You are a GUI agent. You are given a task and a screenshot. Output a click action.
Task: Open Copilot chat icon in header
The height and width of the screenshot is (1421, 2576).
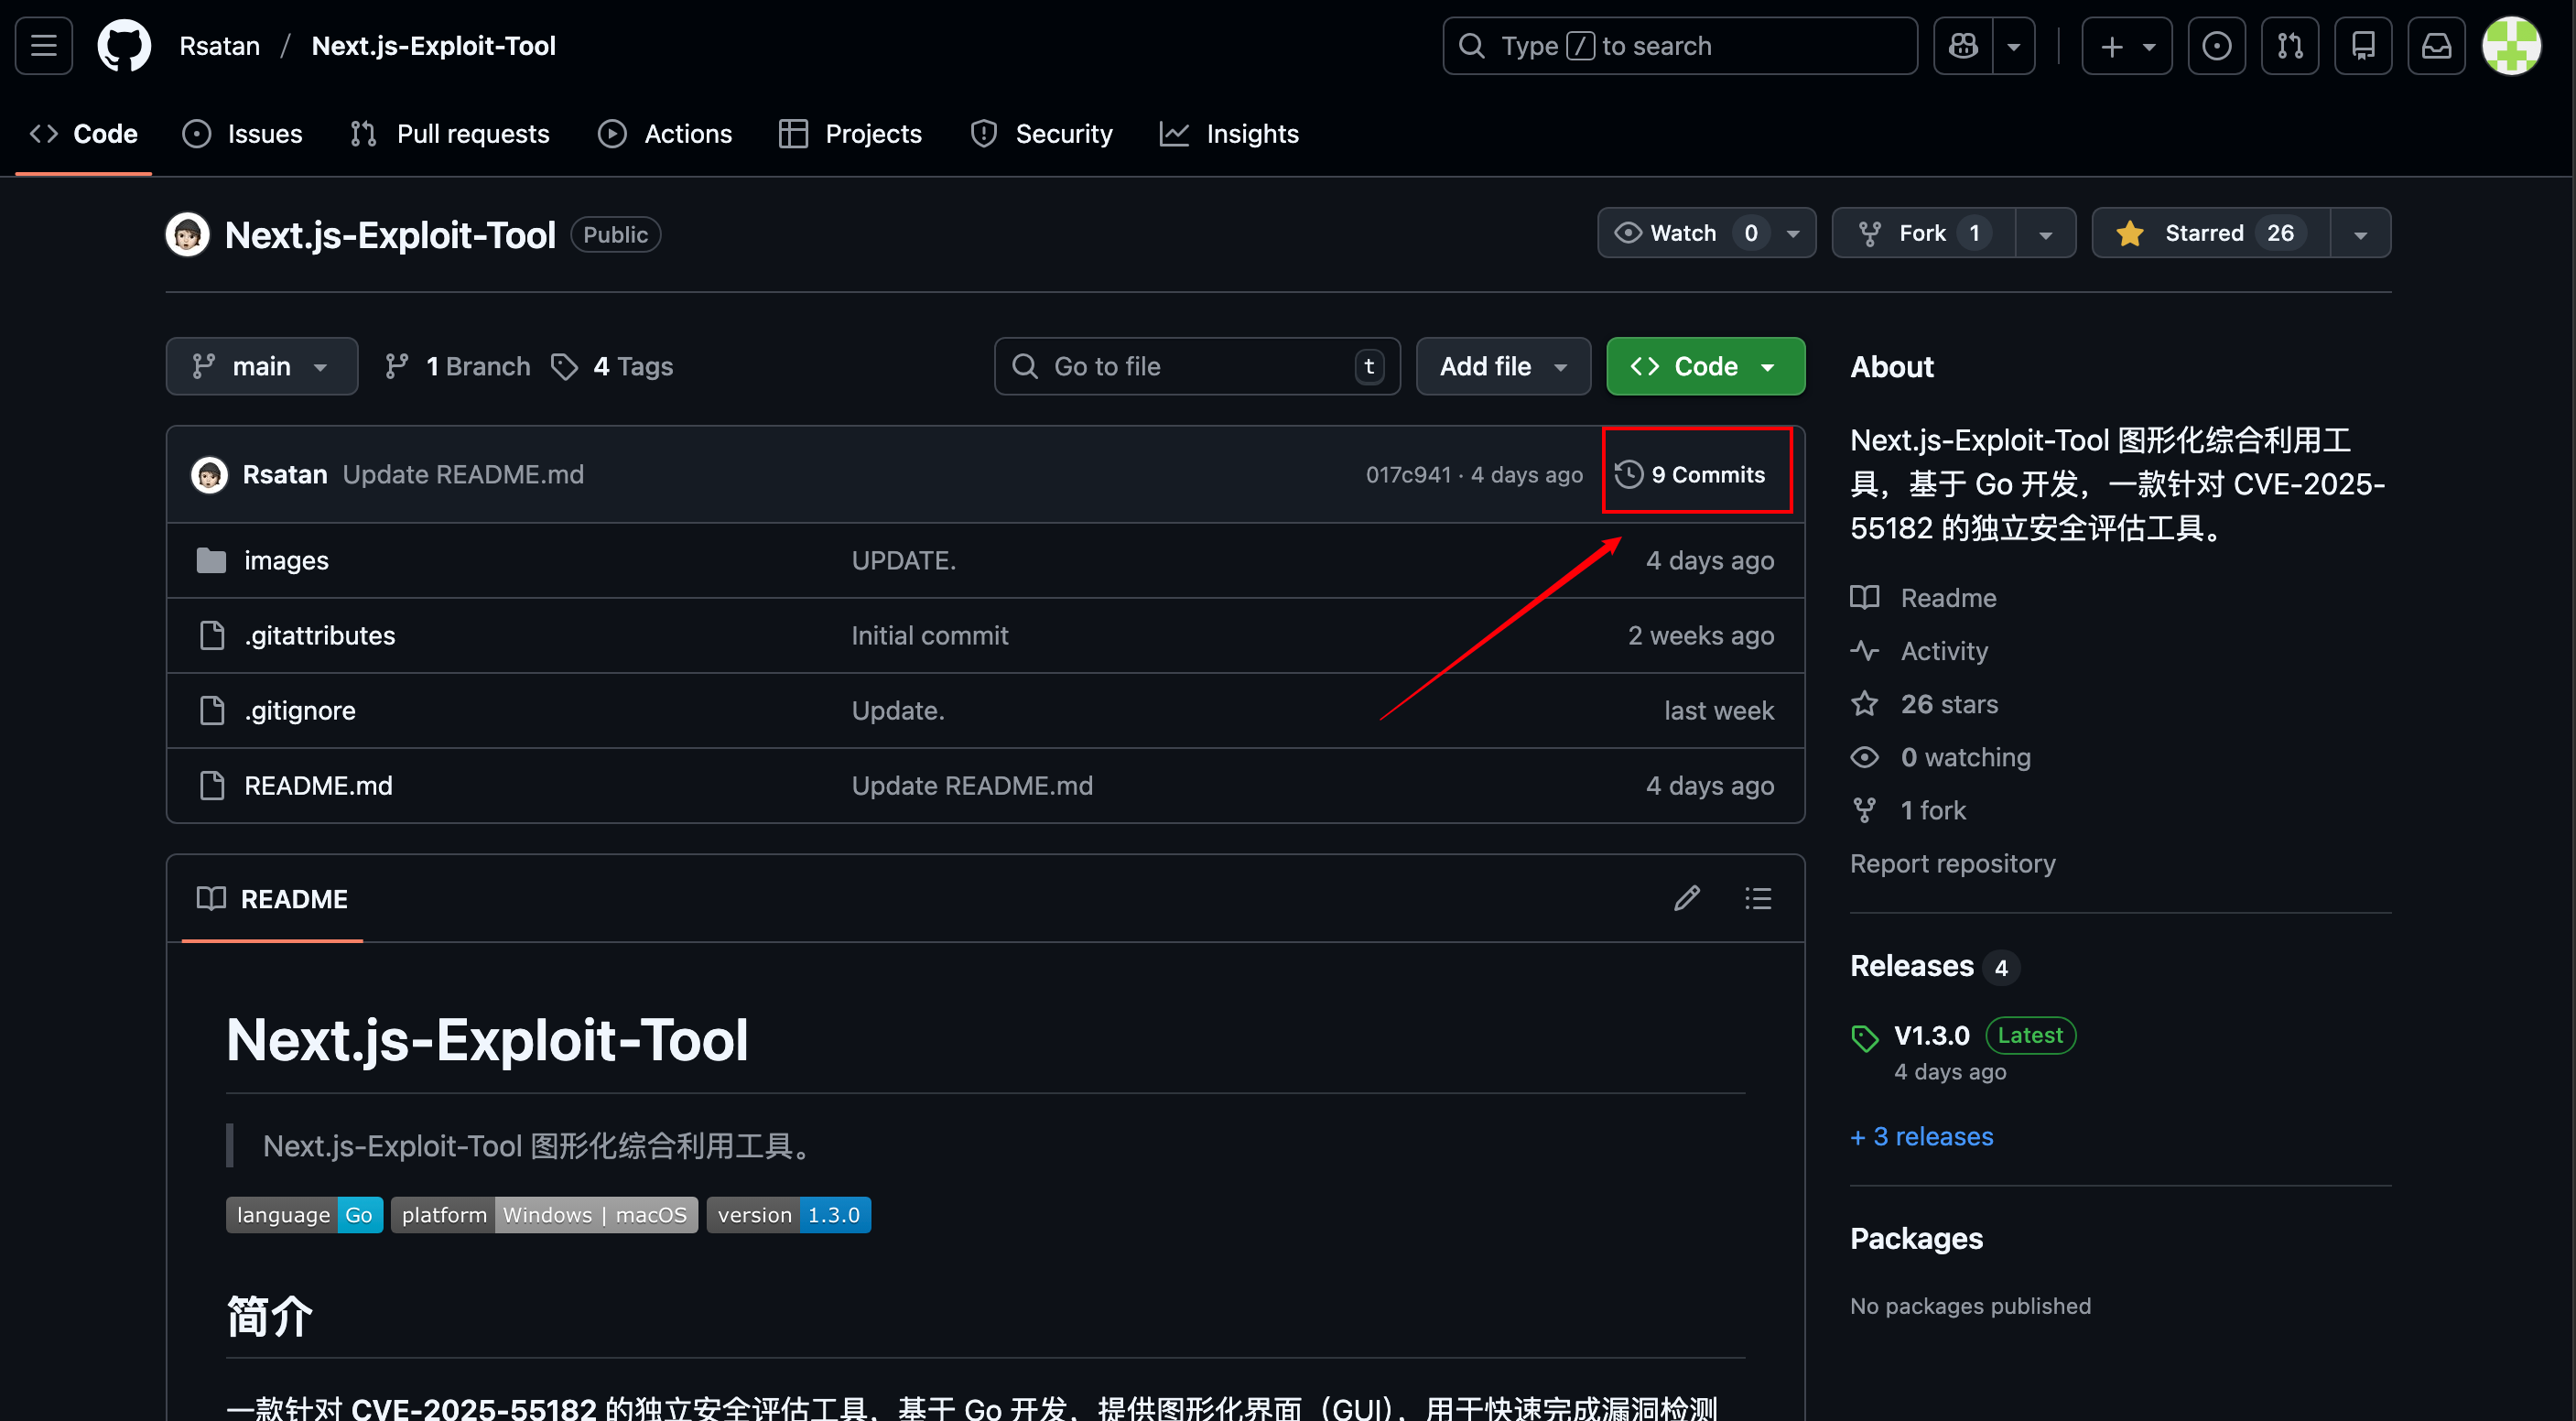coord(1963,46)
